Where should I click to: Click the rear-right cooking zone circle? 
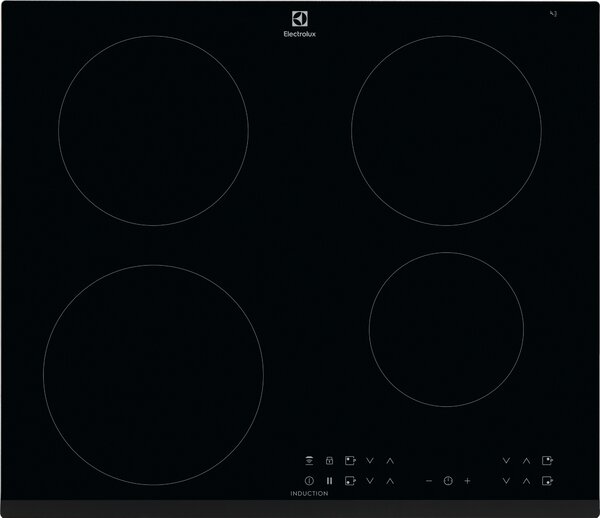(x=446, y=130)
